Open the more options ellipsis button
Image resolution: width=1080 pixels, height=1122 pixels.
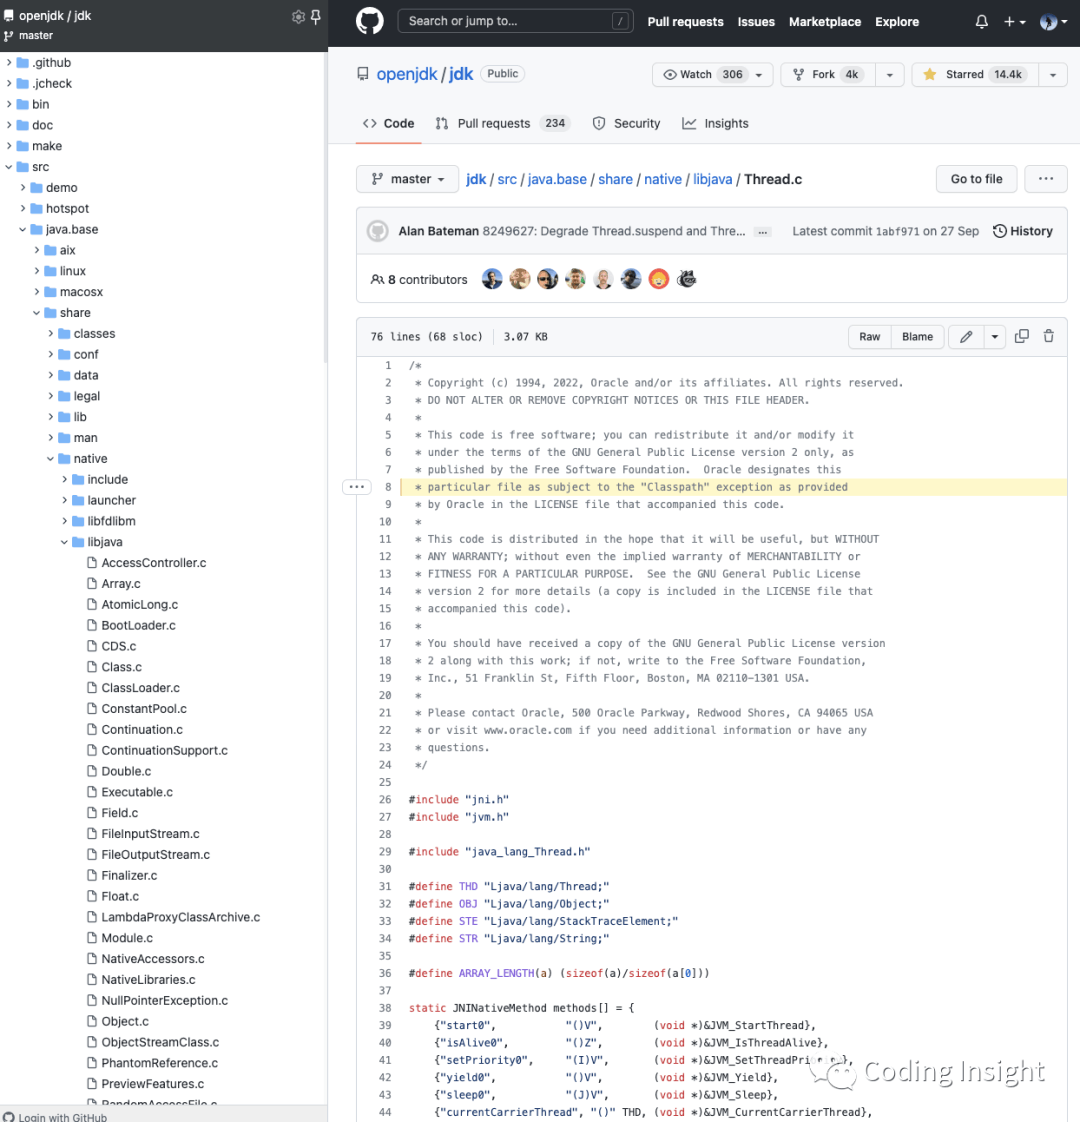[1046, 179]
